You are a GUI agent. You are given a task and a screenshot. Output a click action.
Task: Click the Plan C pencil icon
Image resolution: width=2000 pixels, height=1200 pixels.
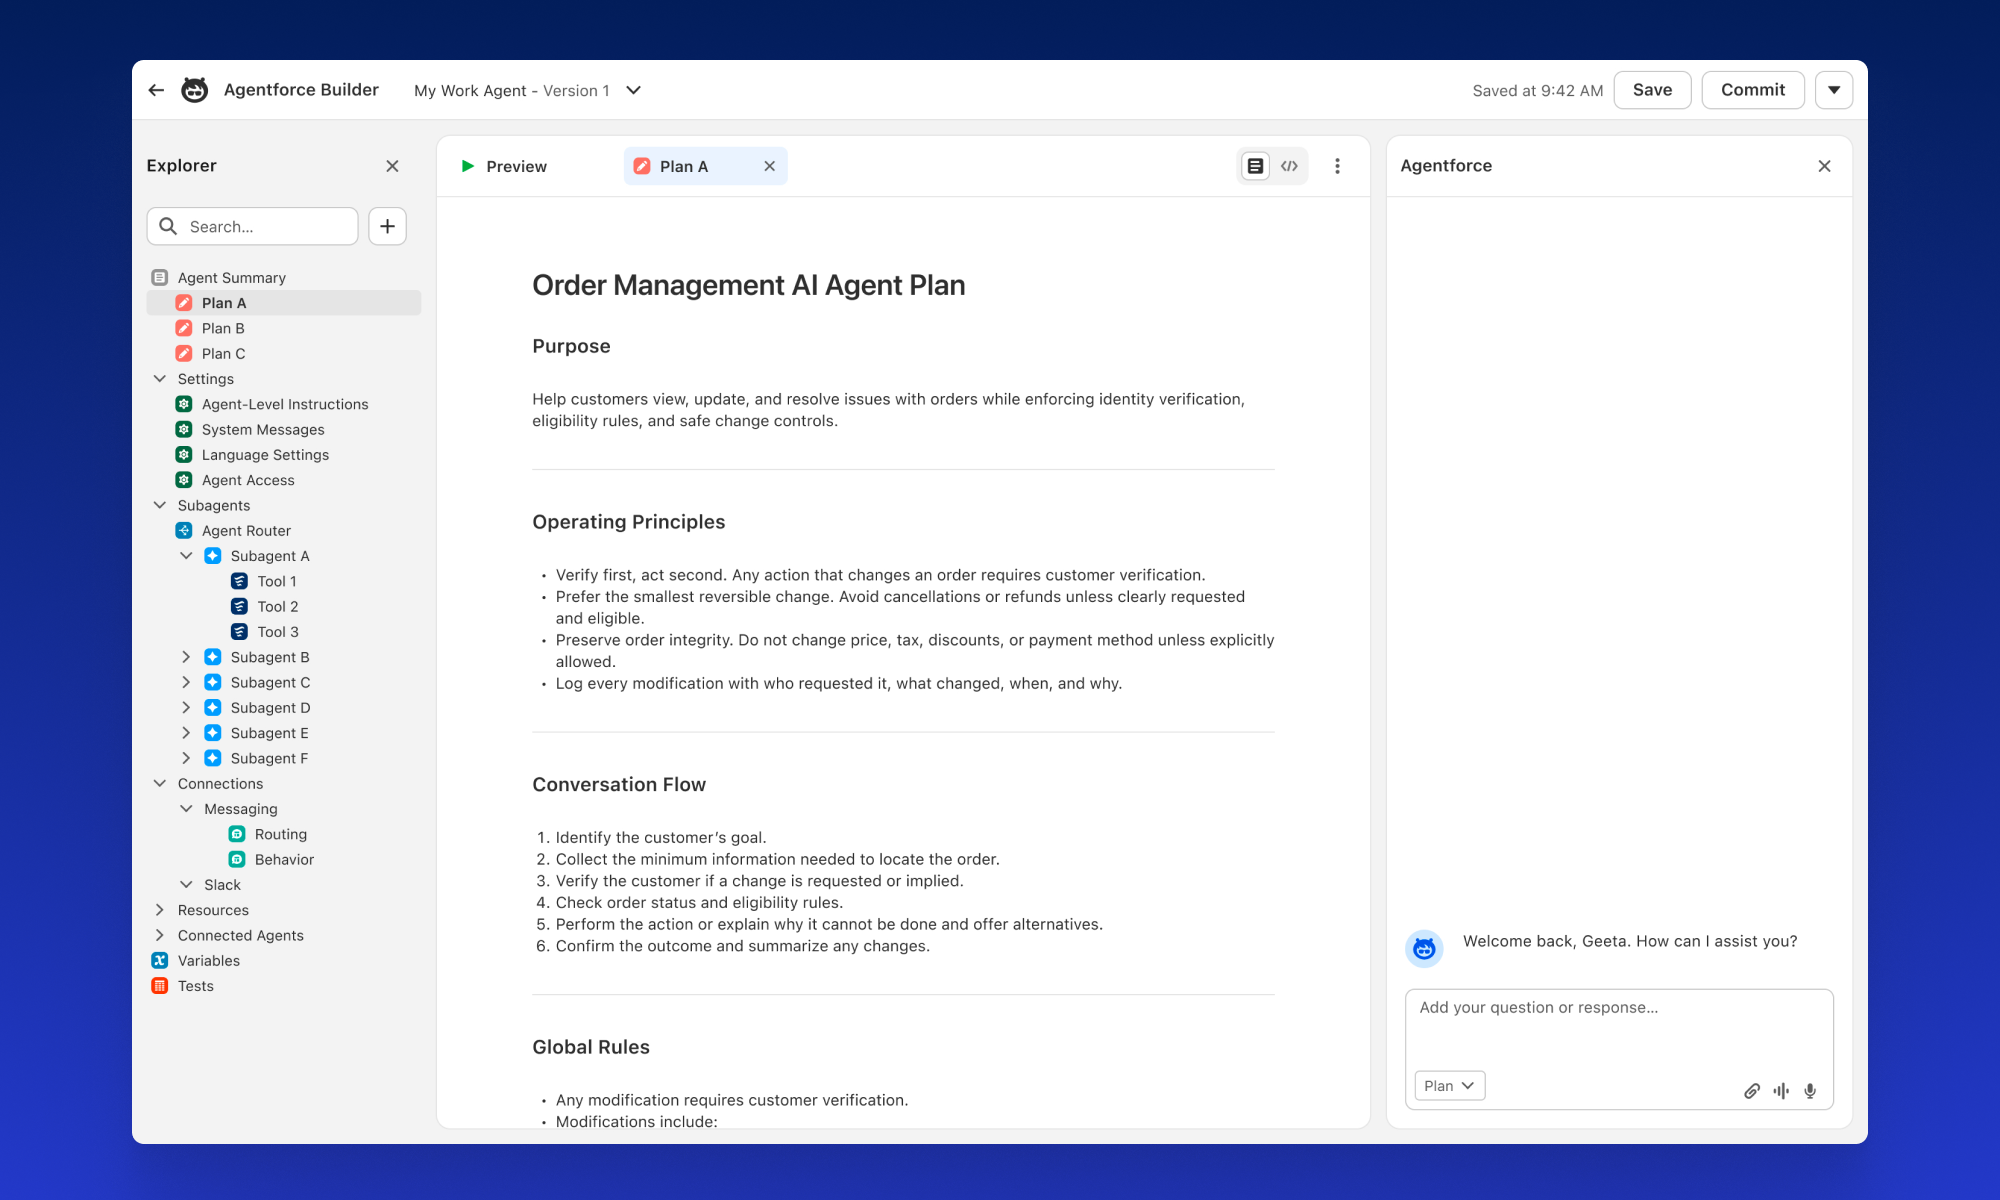[184, 353]
